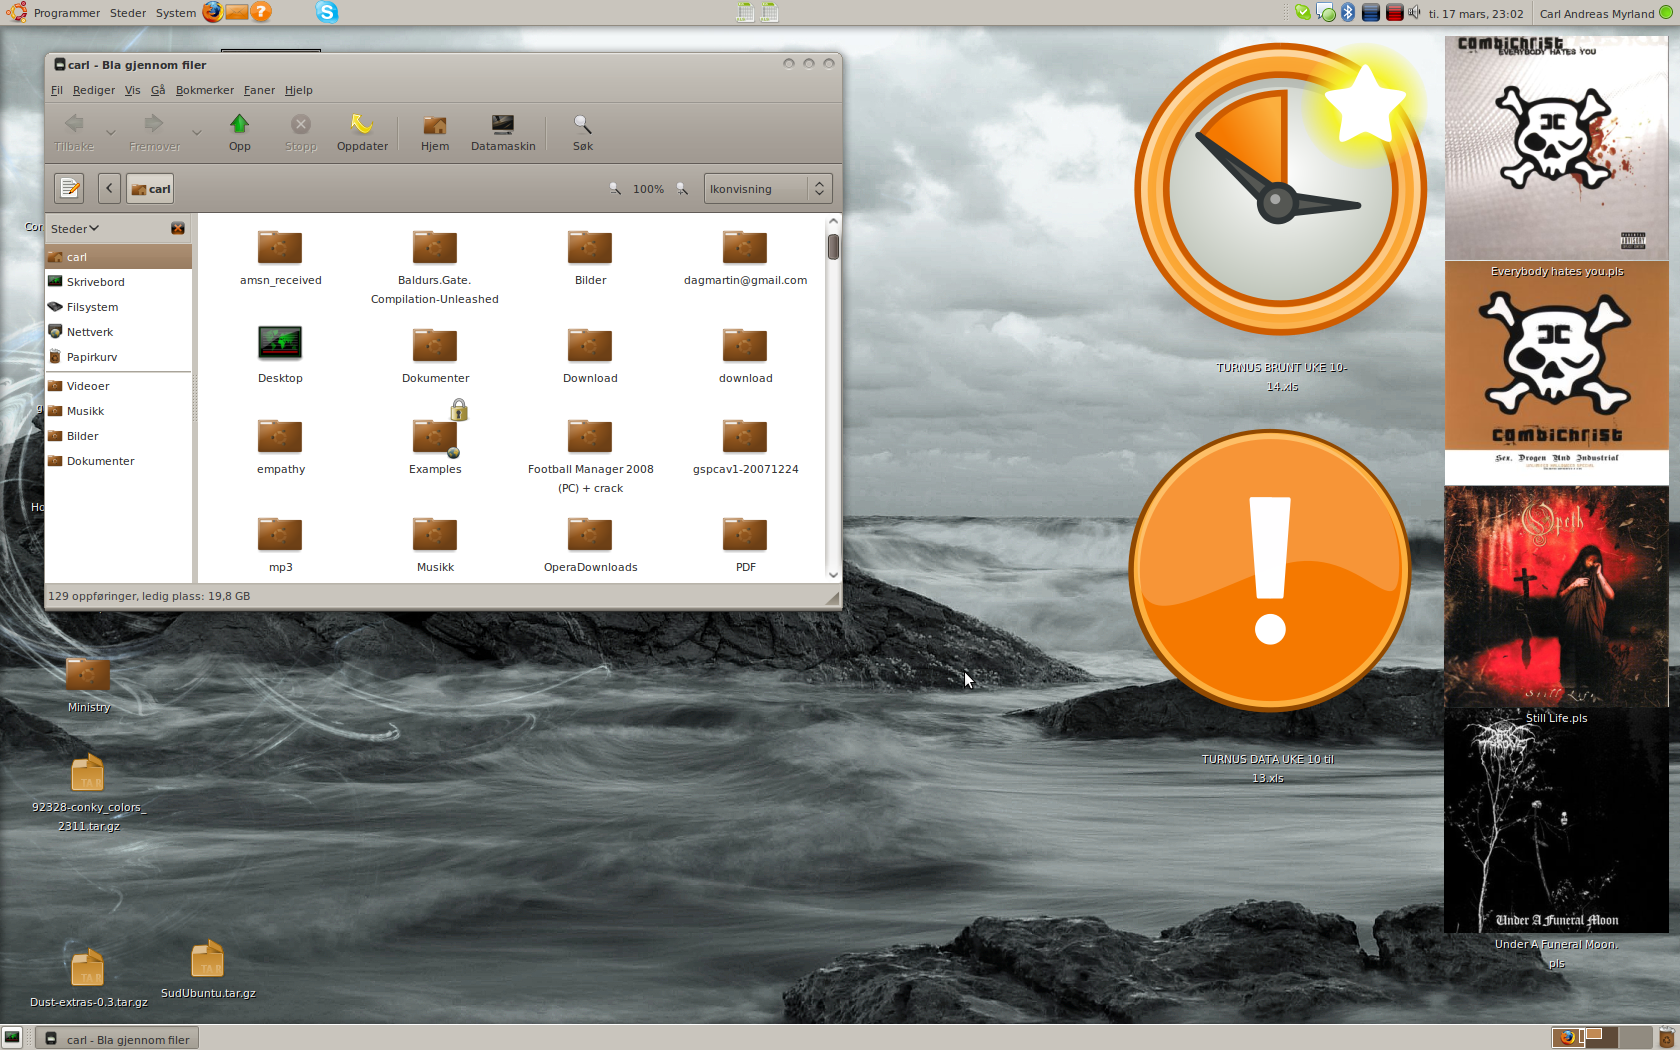Image resolution: width=1680 pixels, height=1050 pixels.
Task: Click the carl path bar button
Action: (150, 188)
